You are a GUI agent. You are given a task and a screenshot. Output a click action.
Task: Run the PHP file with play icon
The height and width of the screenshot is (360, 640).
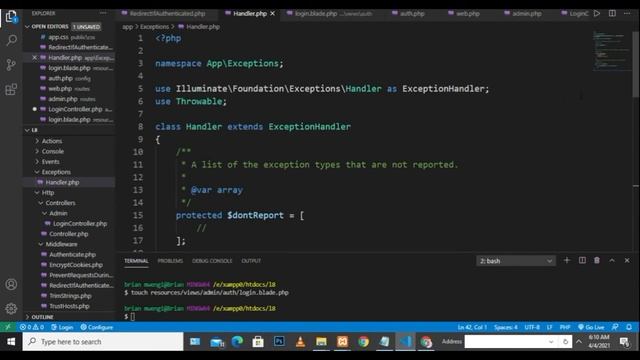click(597, 13)
